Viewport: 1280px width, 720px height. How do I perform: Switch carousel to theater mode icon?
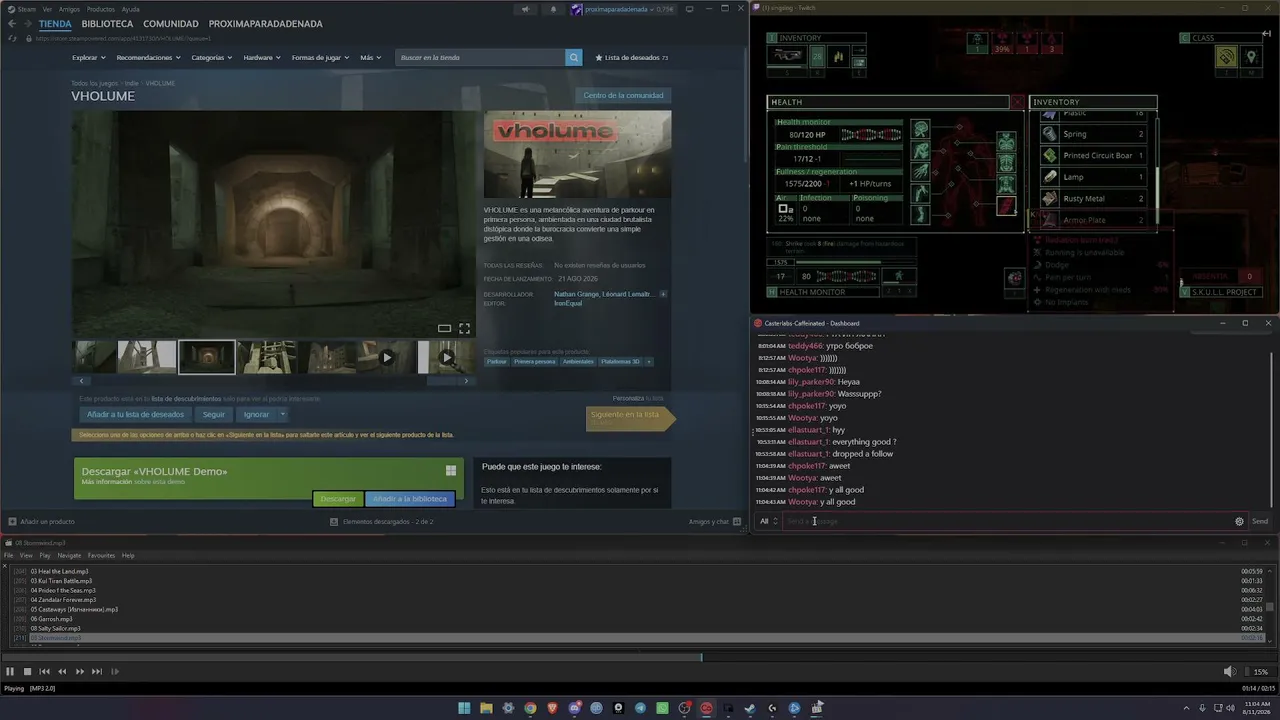(444, 328)
